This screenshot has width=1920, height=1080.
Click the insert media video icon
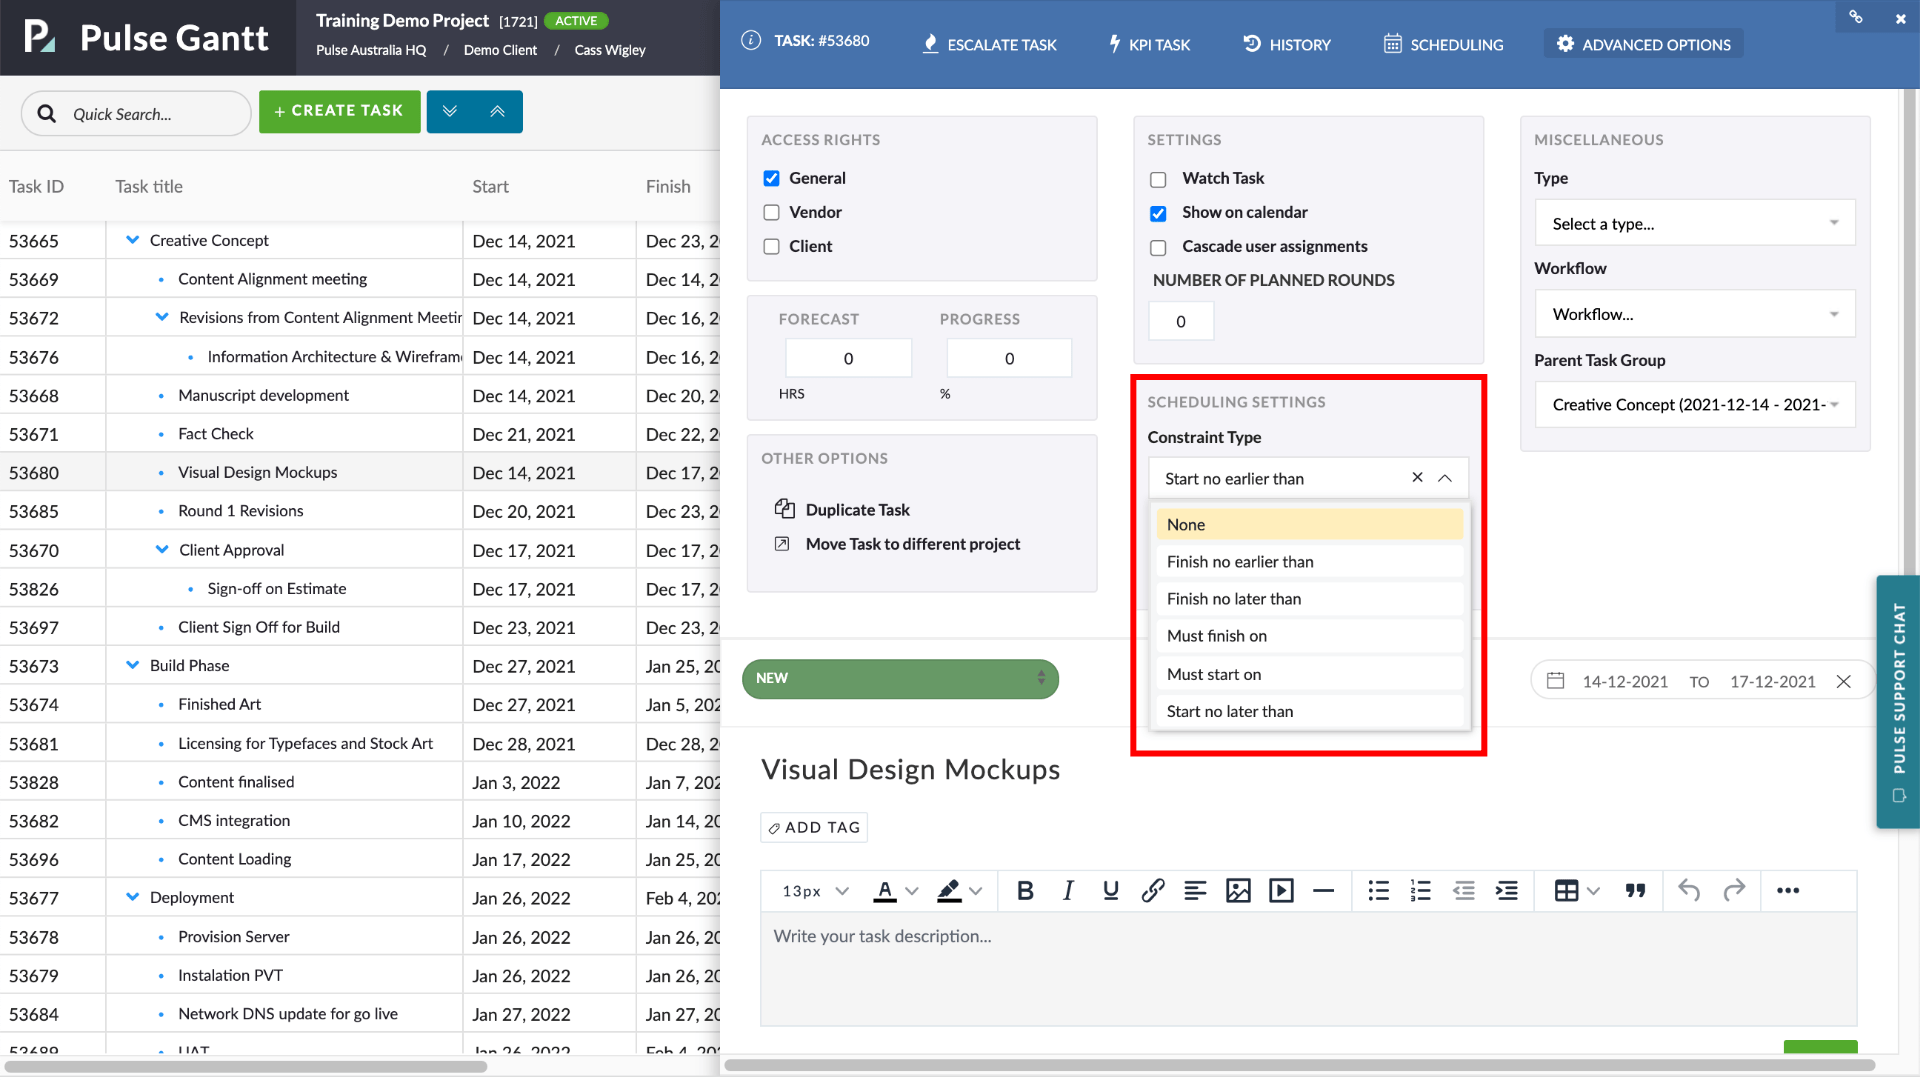(x=1281, y=891)
